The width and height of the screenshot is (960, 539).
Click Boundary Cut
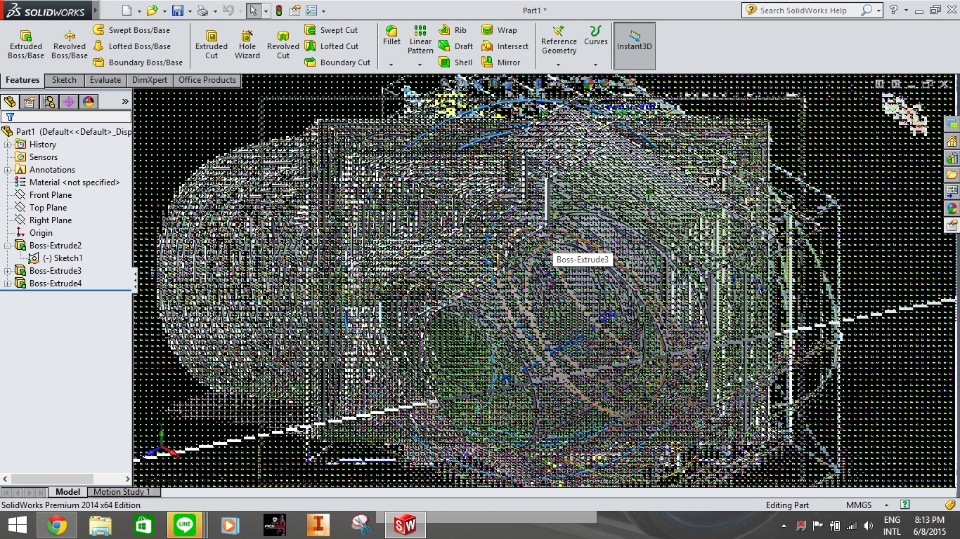pos(337,62)
